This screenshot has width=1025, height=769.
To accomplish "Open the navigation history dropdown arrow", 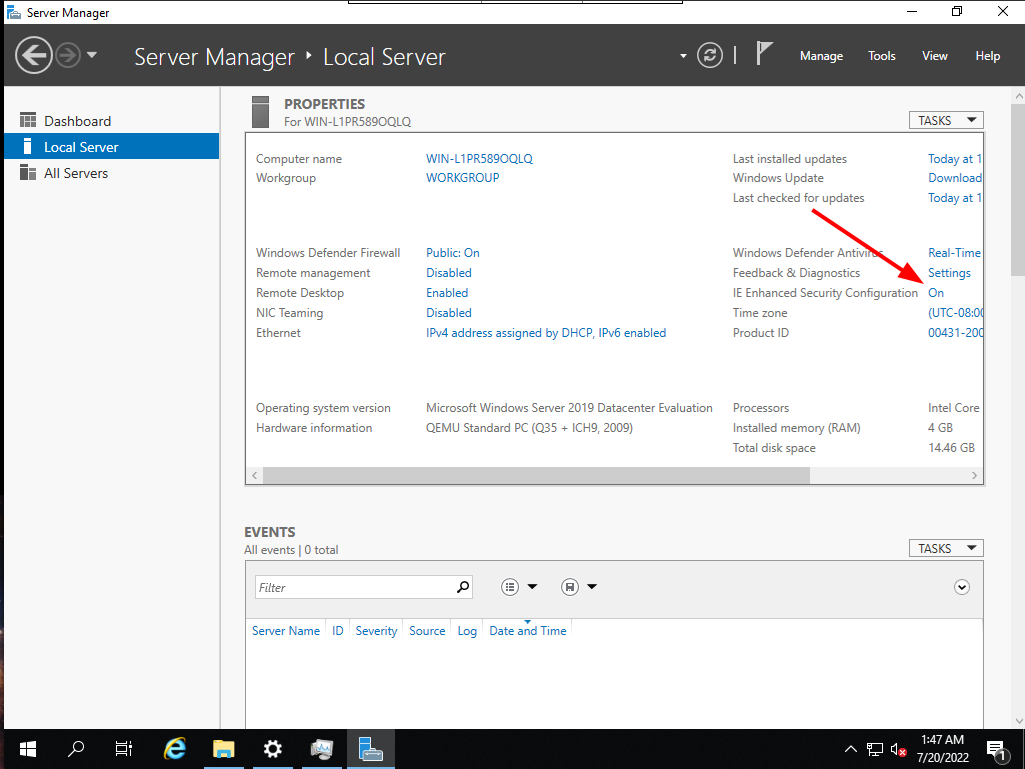I will point(92,55).
